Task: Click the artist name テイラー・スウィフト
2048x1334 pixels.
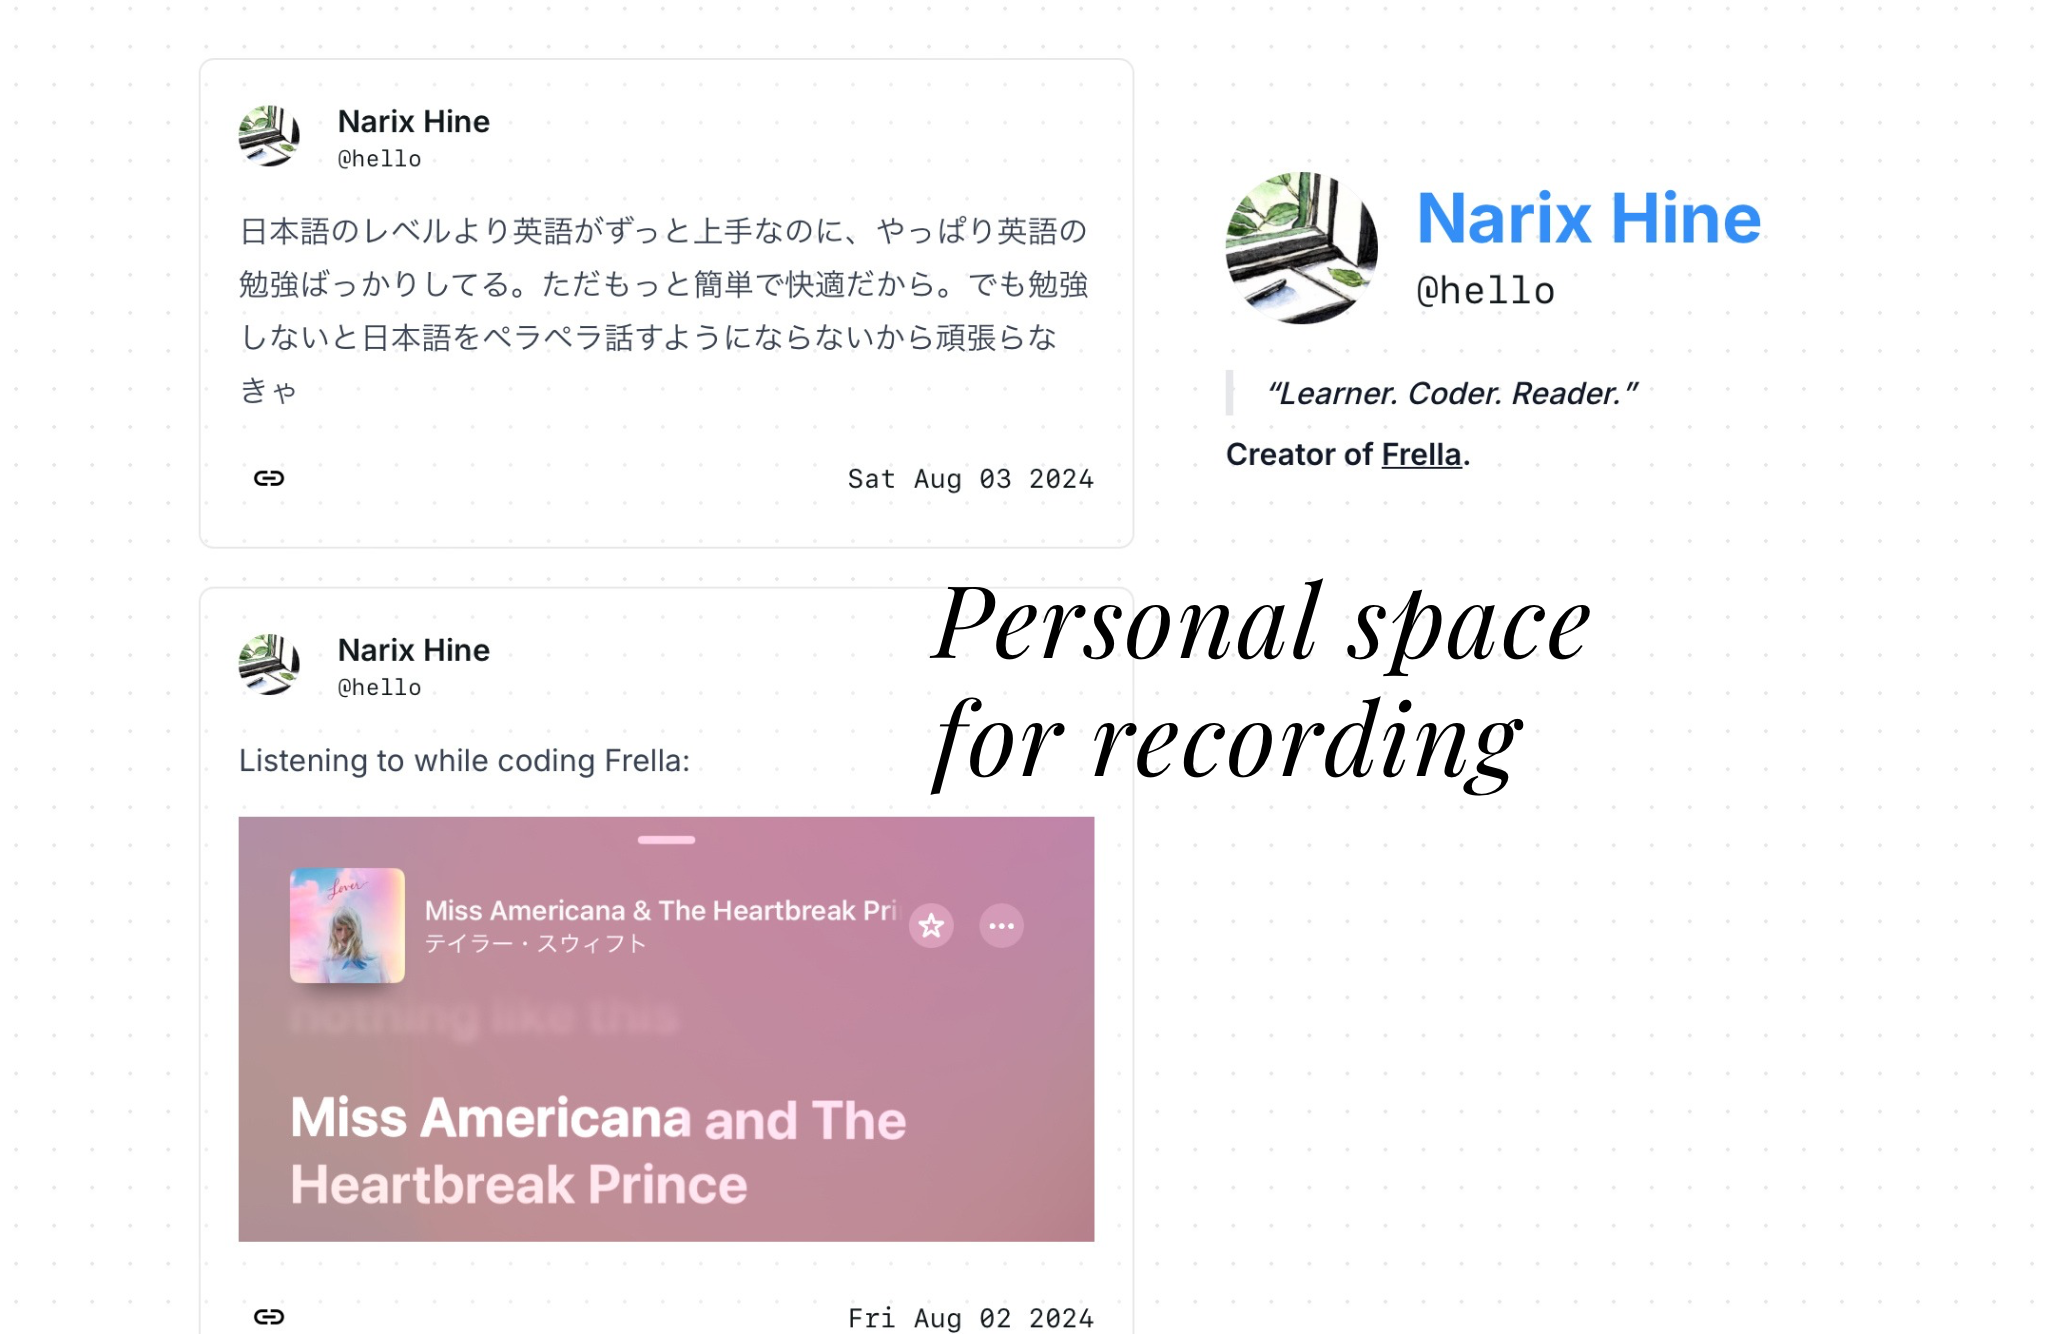Action: pyautogui.click(x=536, y=944)
